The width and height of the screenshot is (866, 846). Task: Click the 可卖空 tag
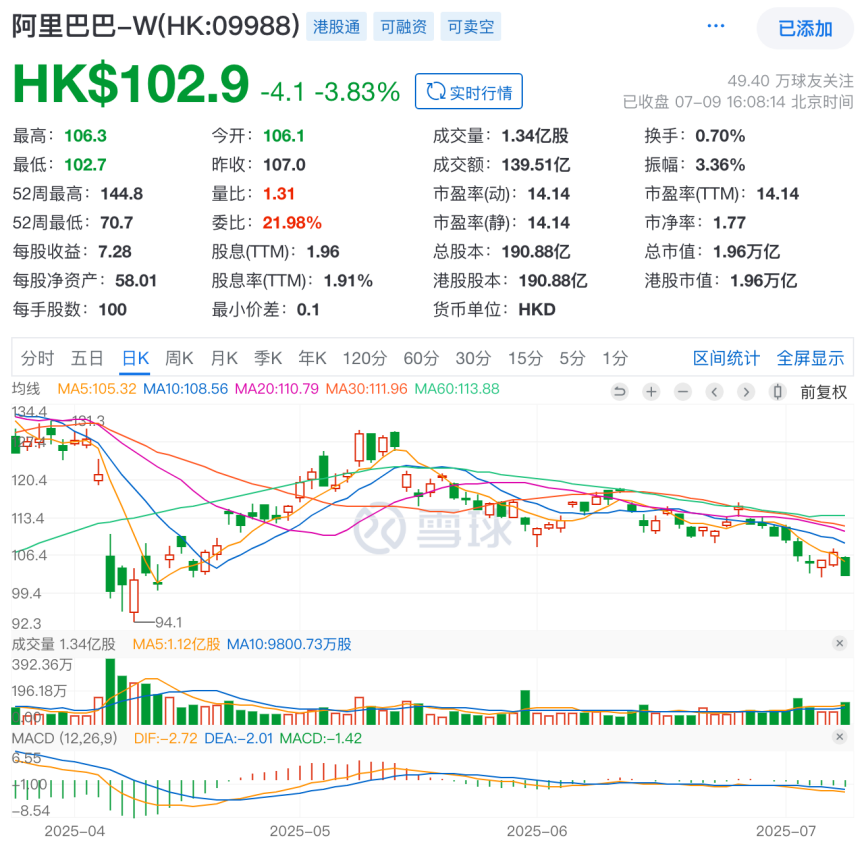pos(471,27)
